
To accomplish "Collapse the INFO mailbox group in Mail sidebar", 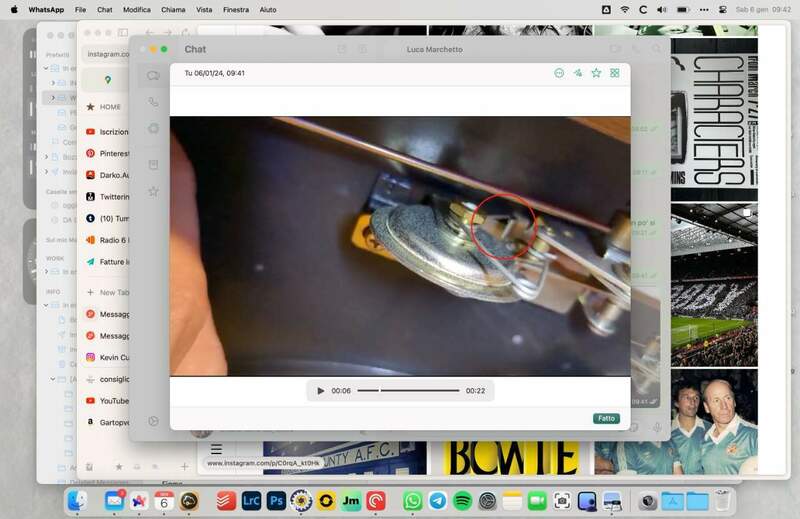I will pyautogui.click(x=46, y=305).
